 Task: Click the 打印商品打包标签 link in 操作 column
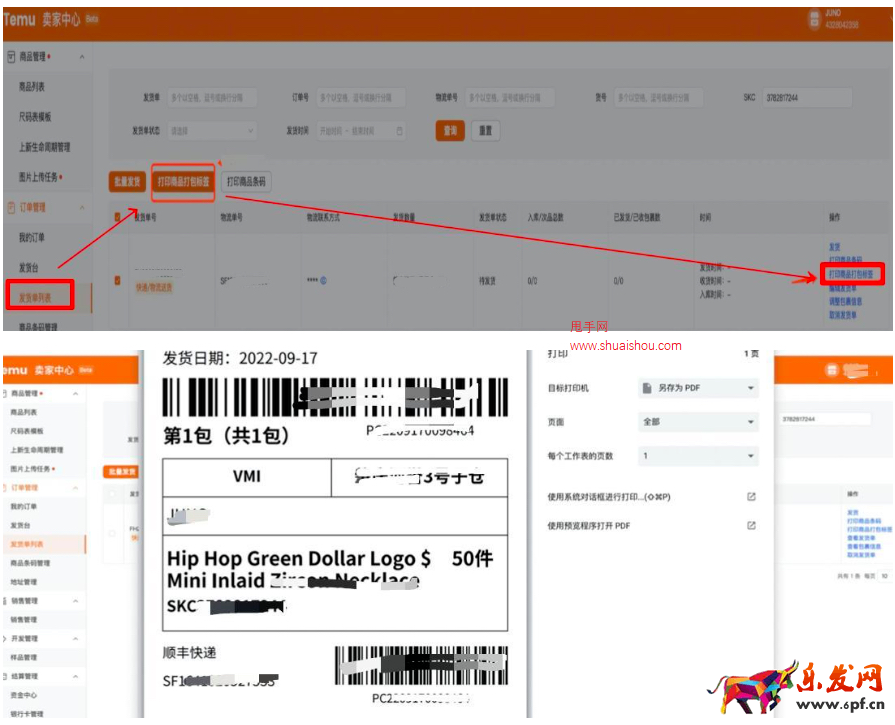click(851, 274)
